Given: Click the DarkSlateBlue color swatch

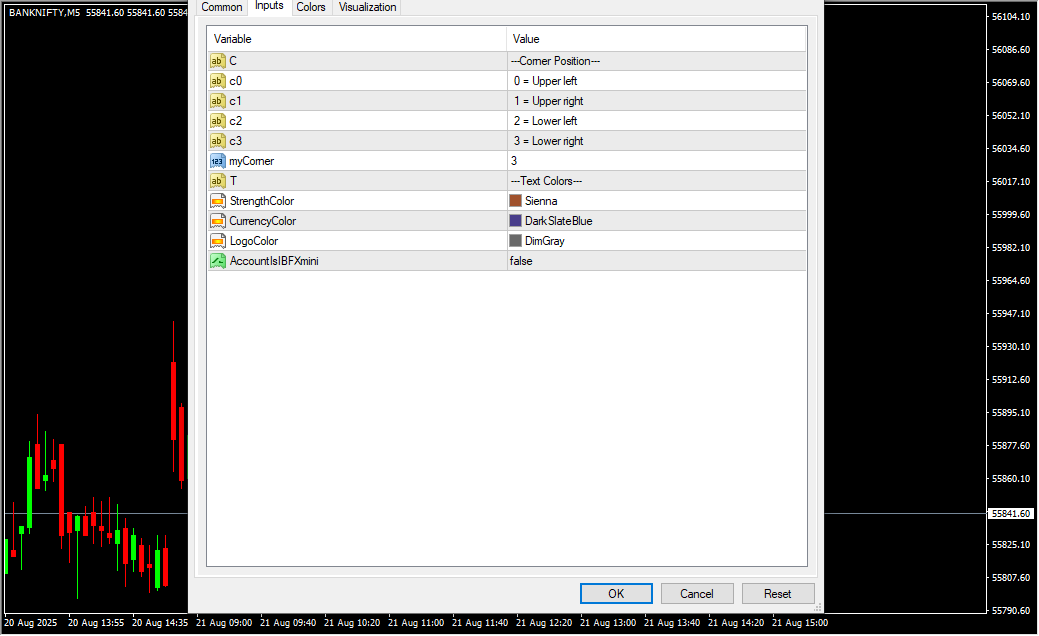Looking at the screenshot, I should (x=516, y=221).
